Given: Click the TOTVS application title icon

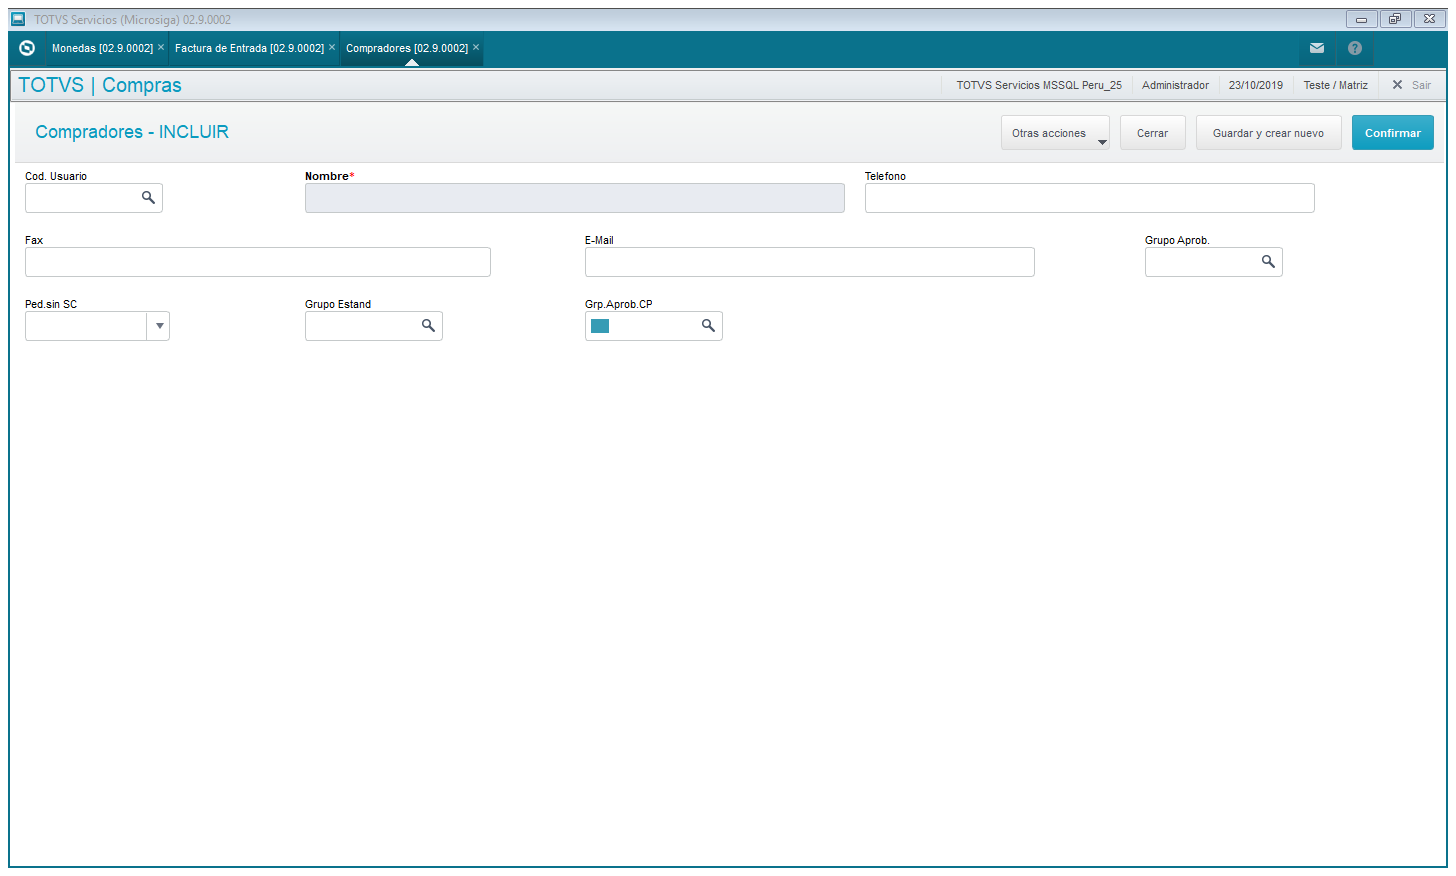Looking at the screenshot, I should click(x=18, y=19).
